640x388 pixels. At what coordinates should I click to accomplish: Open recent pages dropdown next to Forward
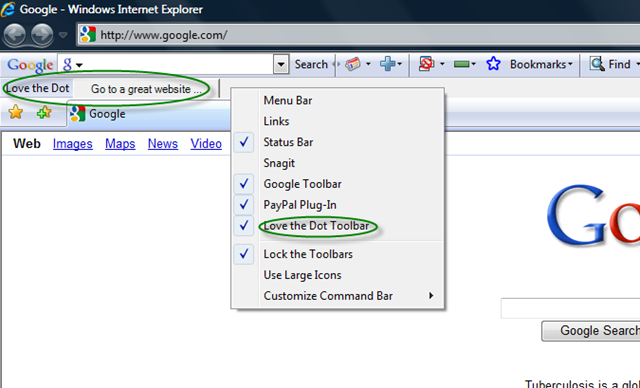pos(63,35)
